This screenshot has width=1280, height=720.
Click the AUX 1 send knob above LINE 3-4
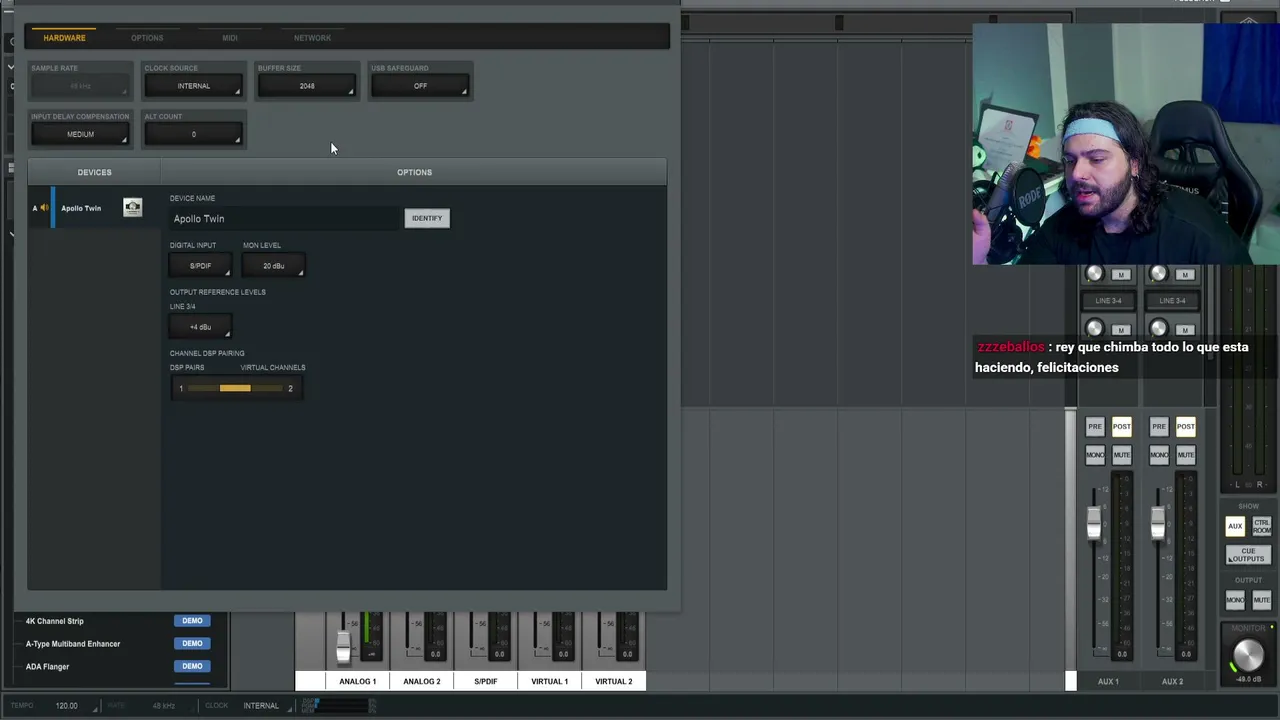click(x=1094, y=274)
